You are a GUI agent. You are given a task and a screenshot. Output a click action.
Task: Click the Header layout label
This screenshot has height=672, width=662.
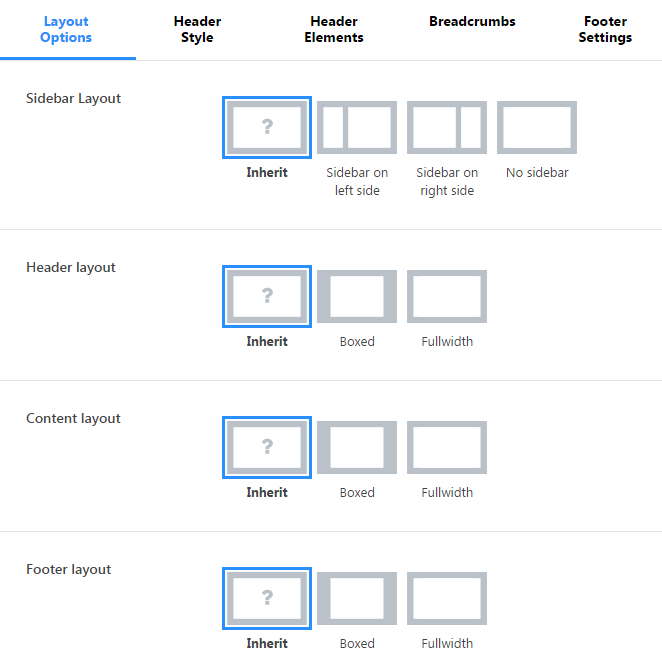click(71, 267)
